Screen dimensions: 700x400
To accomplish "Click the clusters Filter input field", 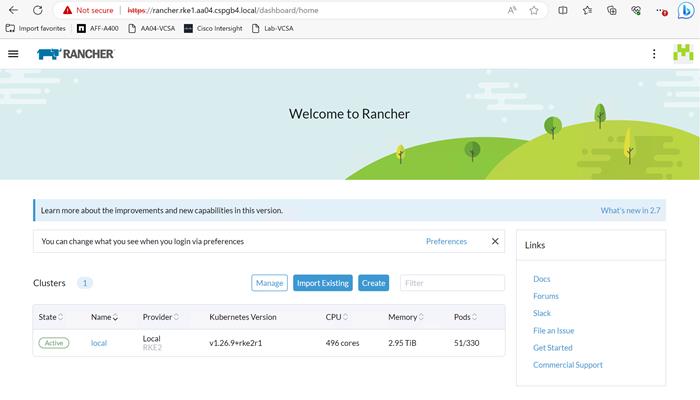I will point(452,283).
